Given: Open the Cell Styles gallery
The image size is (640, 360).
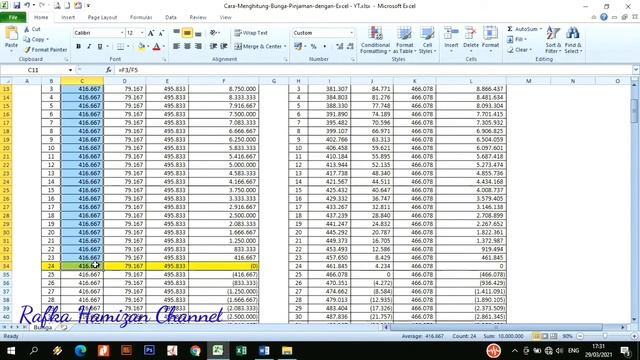Looking at the screenshot, I should point(427,40).
